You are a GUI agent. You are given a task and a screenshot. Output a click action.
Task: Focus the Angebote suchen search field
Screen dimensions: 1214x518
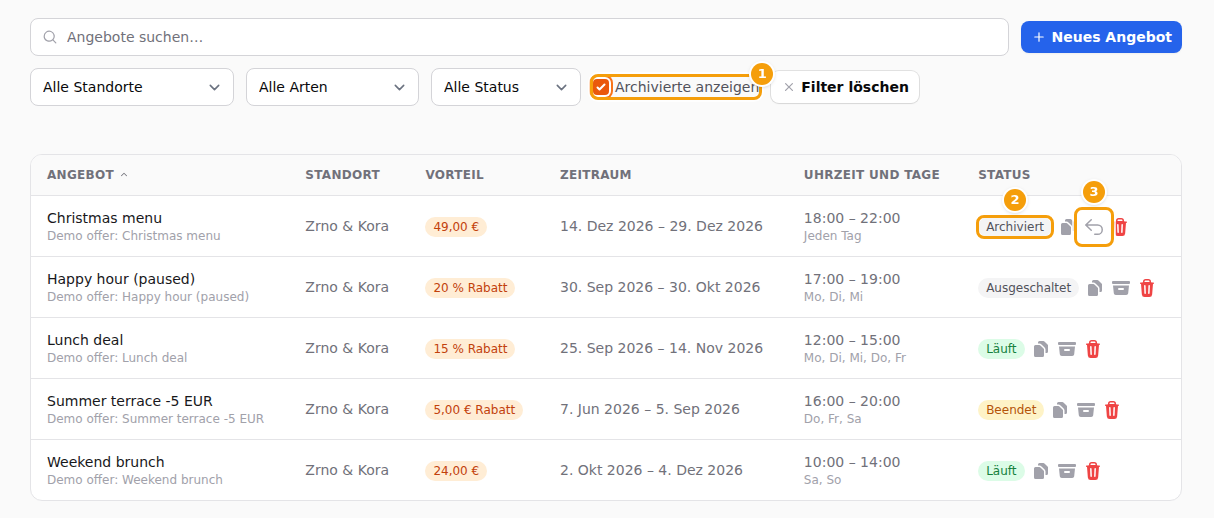pyautogui.click(x=519, y=37)
